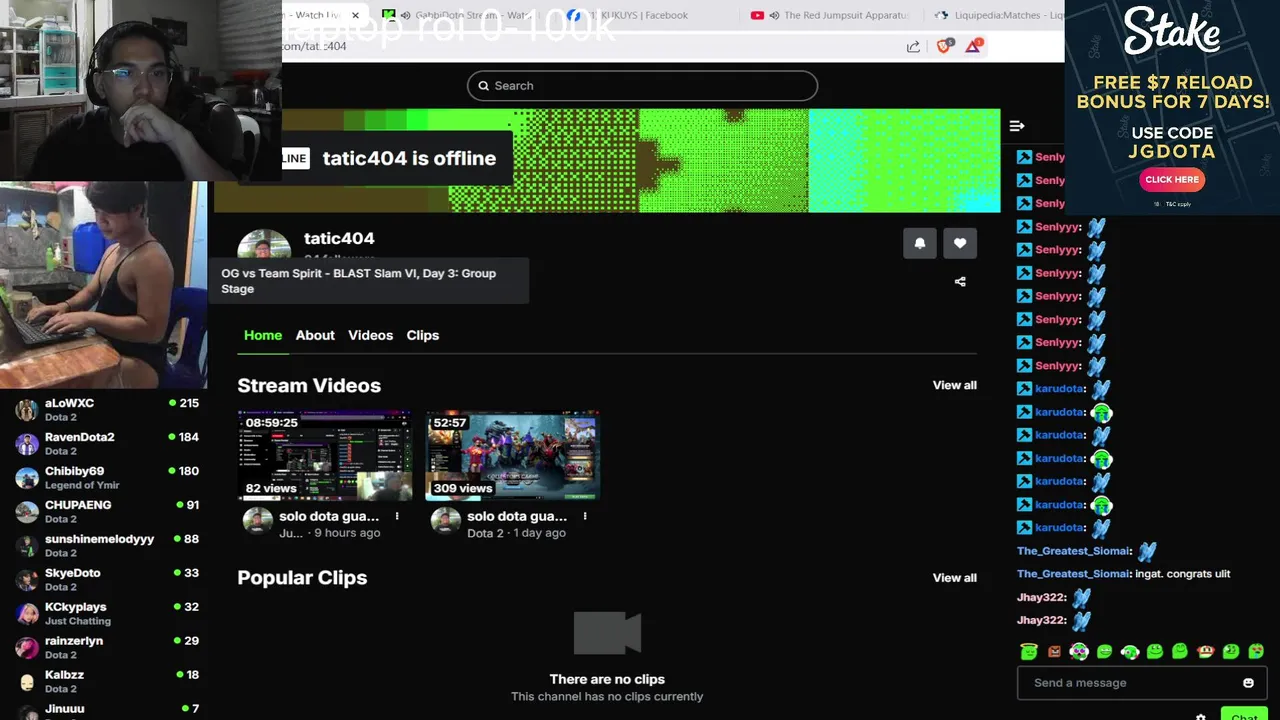
Task: Open aLoWXC channel avatar in sidebar
Action: click(27, 410)
